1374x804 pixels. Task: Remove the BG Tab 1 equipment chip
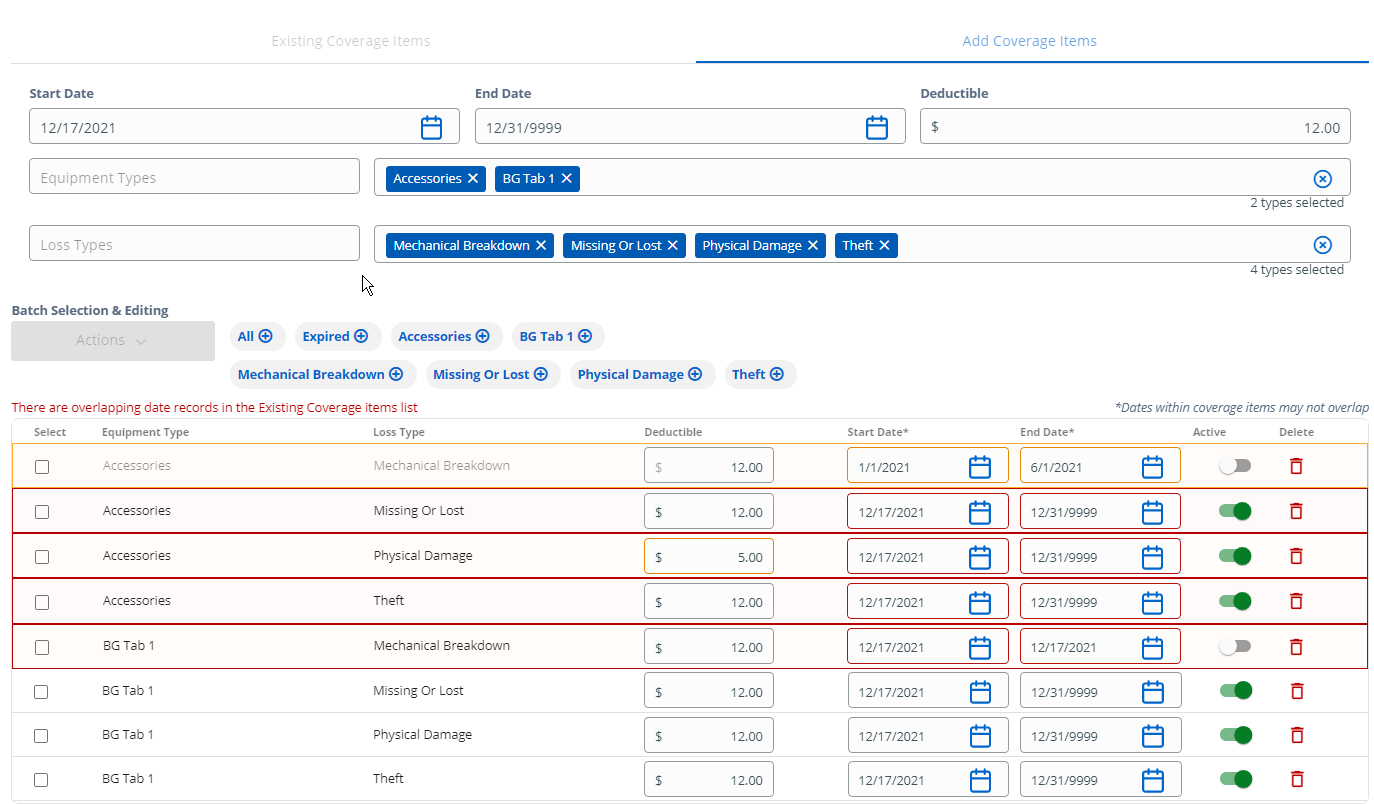[x=566, y=178]
